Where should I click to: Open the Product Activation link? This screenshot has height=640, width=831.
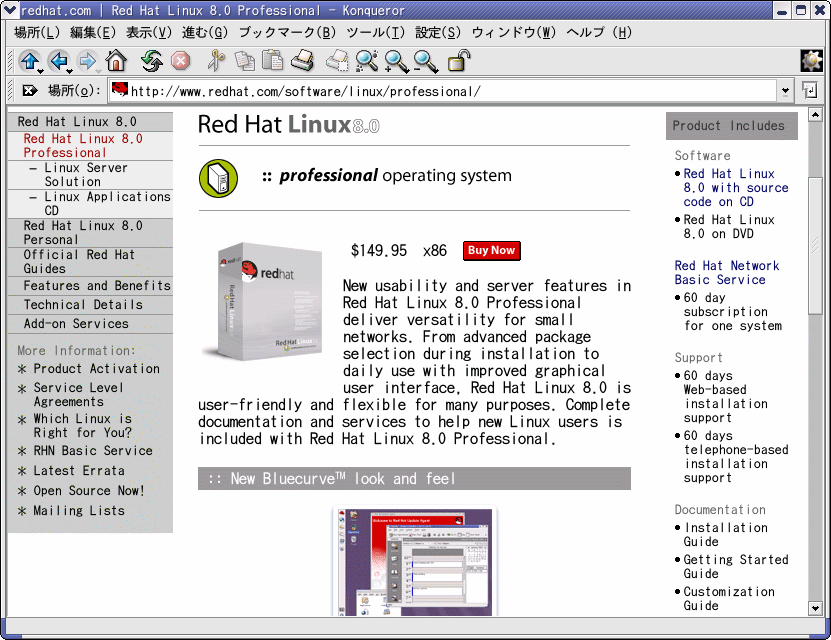96,369
